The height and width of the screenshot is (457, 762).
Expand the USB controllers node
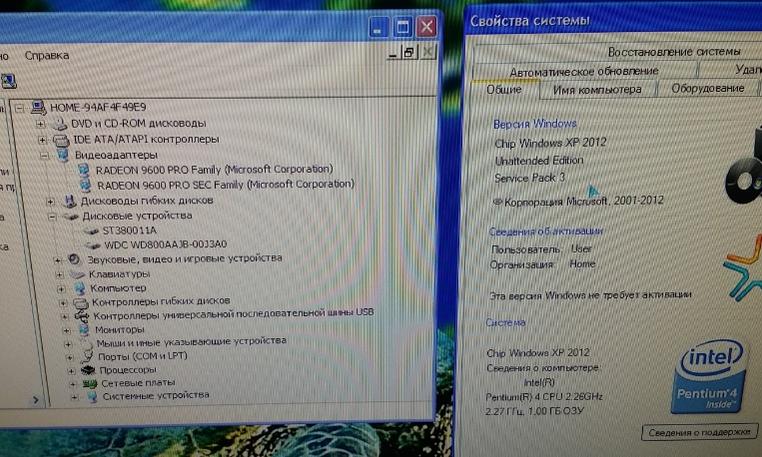pos(65,316)
